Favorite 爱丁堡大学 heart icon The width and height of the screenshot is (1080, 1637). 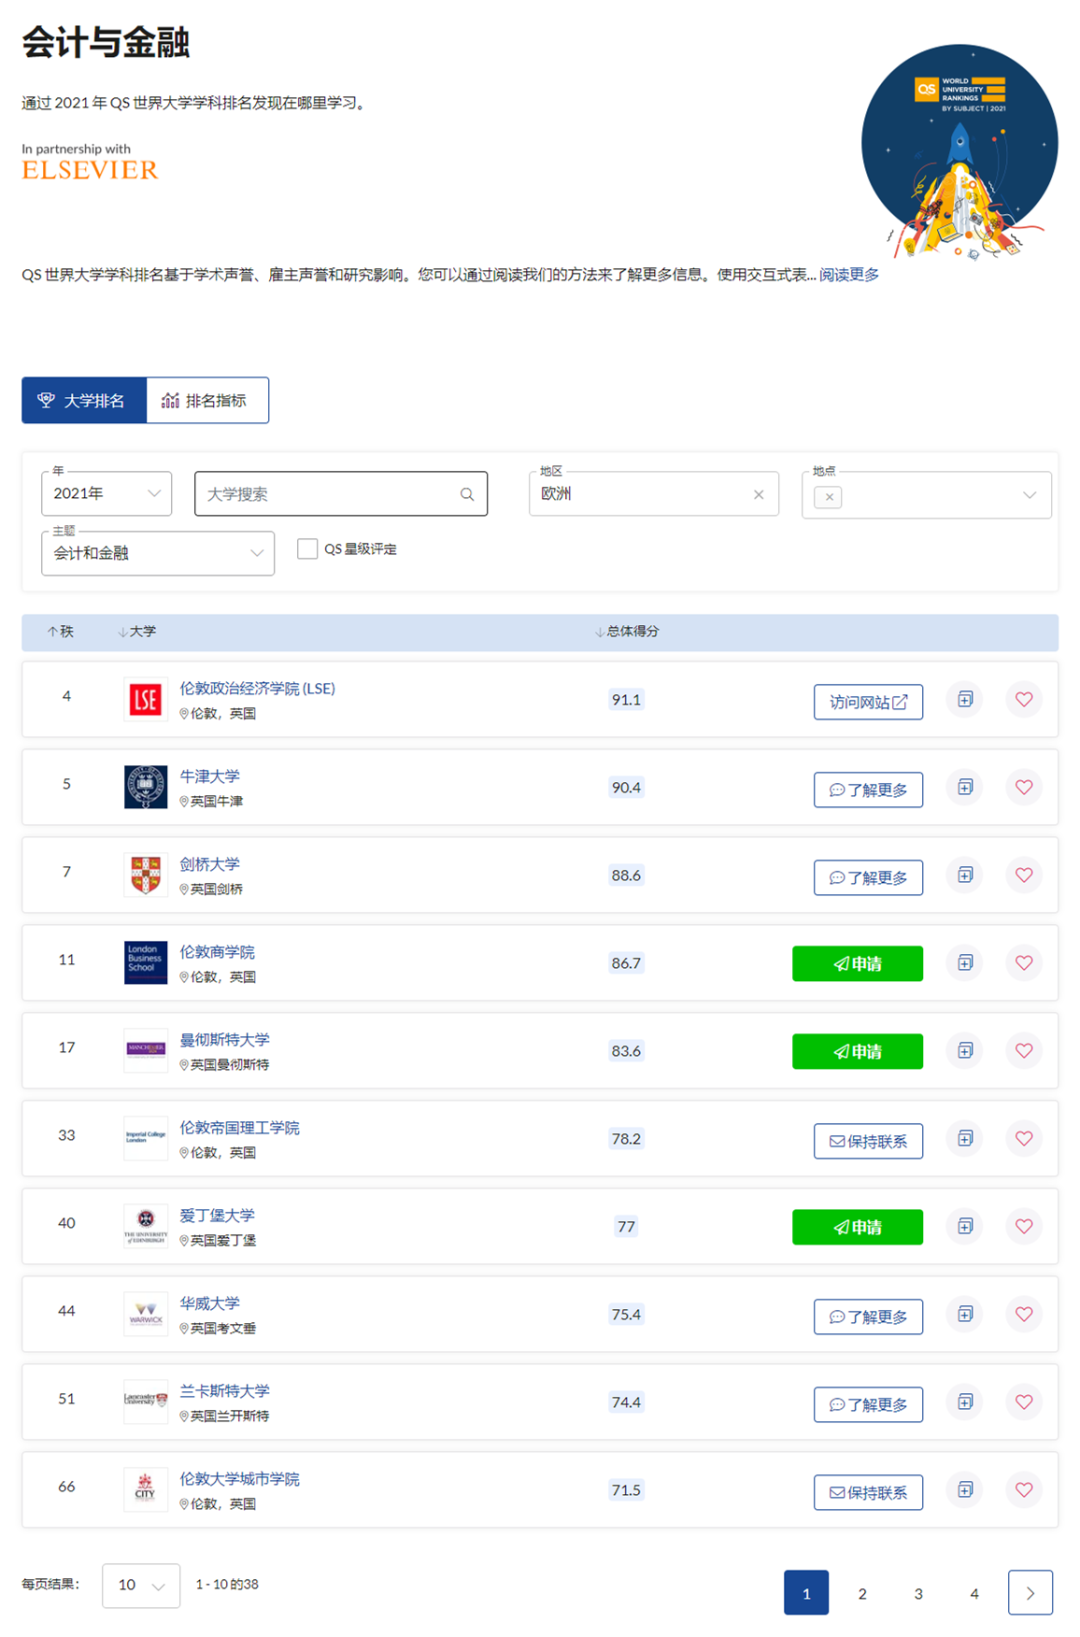tap(1024, 1226)
